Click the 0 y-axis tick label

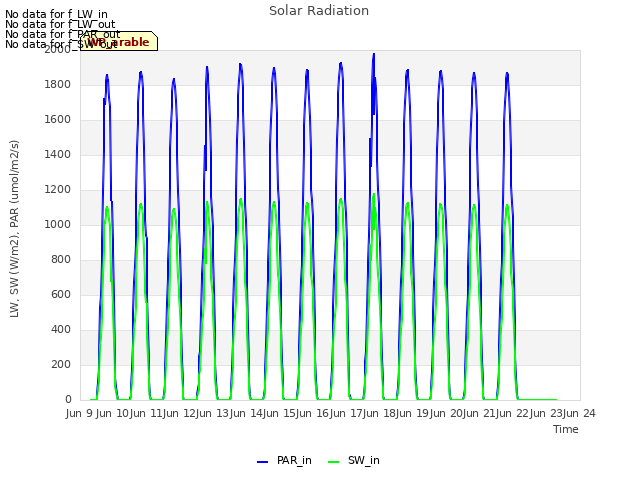tap(68, 400)
